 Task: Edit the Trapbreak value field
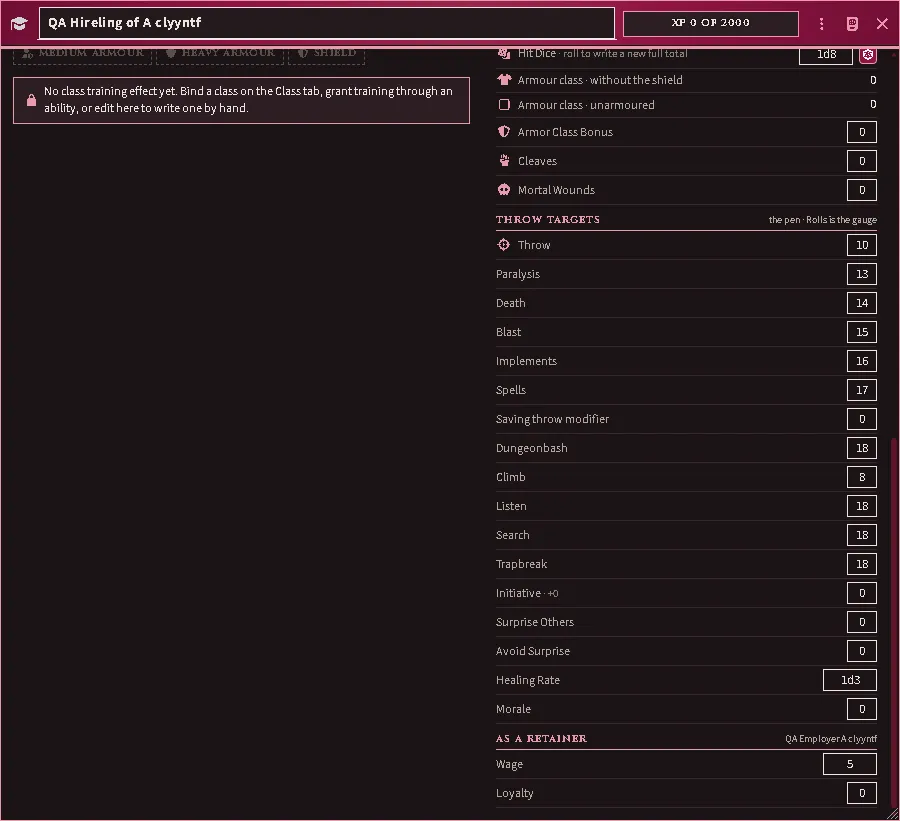(x=862, y=564)
